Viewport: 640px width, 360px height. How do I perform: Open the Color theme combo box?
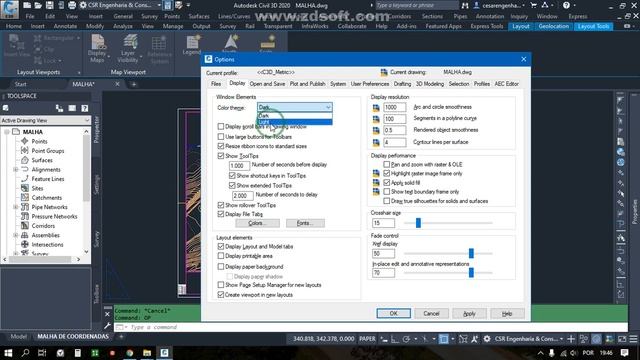pos(294,107)
